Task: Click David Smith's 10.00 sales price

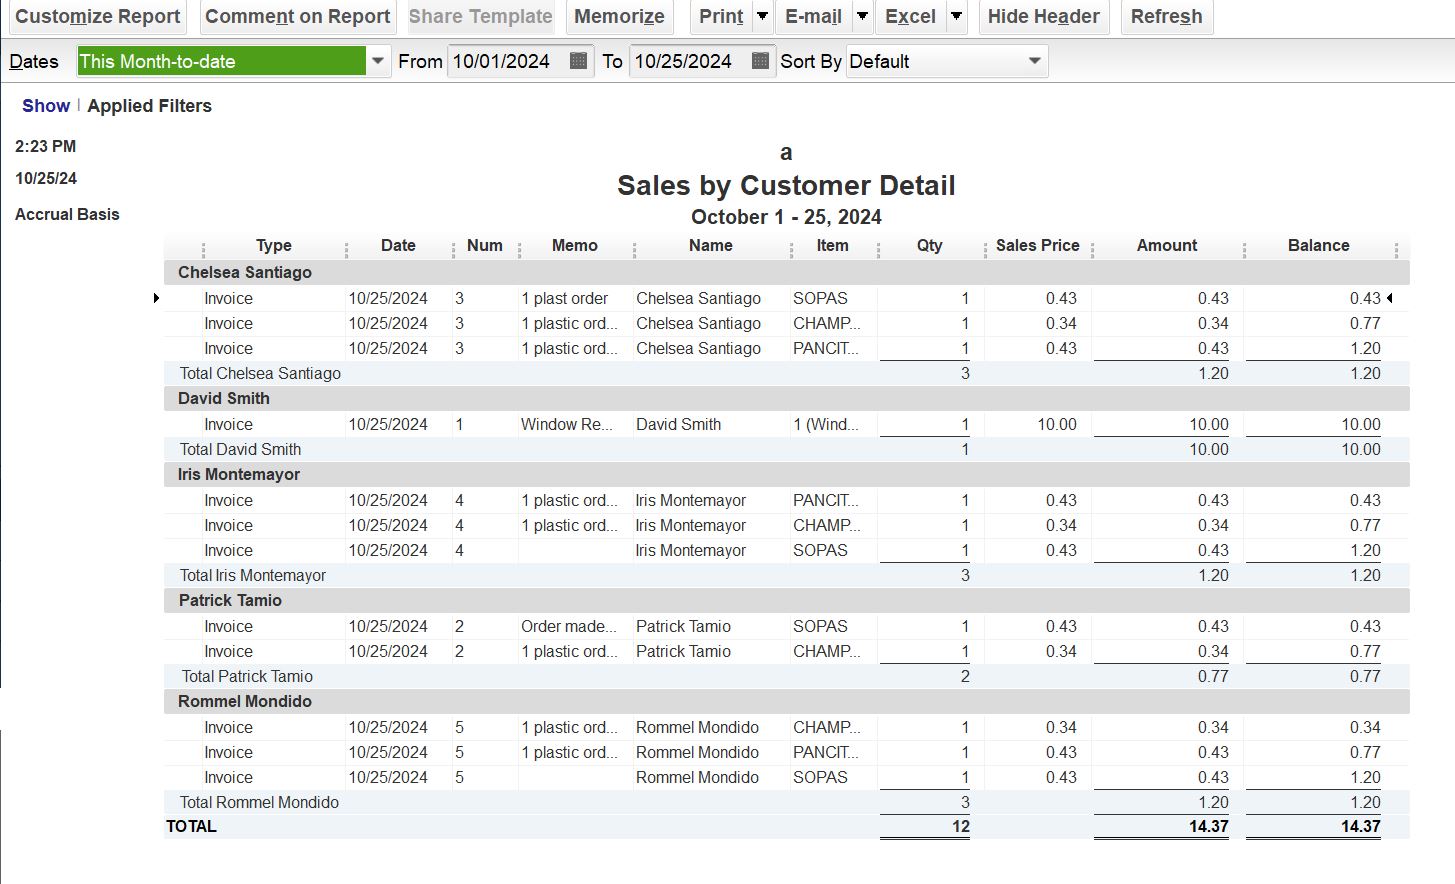Action: (x=1057, y=425)
